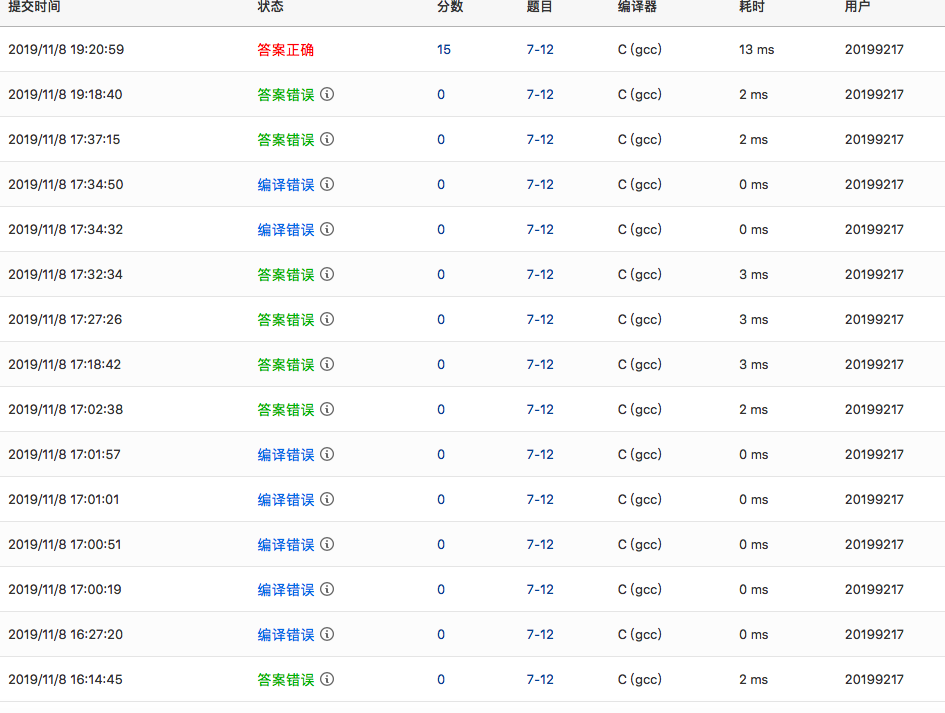Select timestamp 2019/11/8 17:27:26
Image resolution: width=945 pixels, height=713 pixels.
(x=65, y=319)
